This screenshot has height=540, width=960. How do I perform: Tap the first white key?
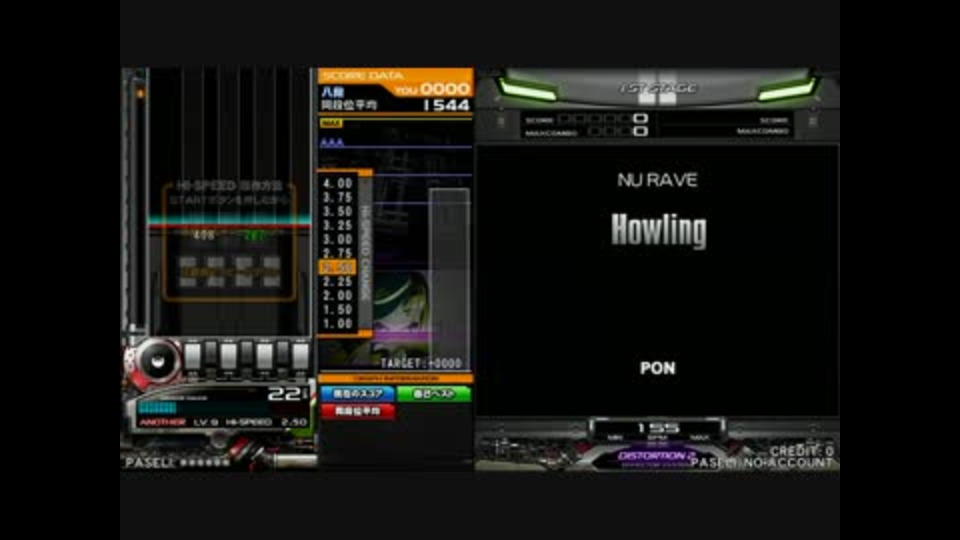click(x=192, y=356)
